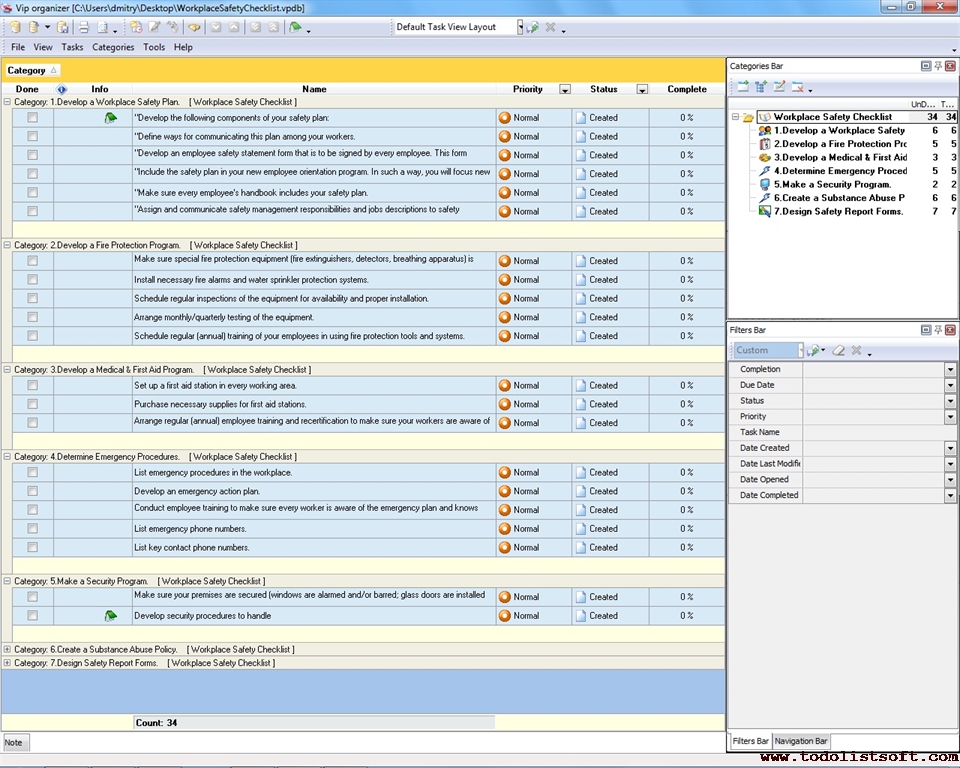Click the Delete Category icon in Categories Bar
960x768 pixels.
[x=797, y=86]
